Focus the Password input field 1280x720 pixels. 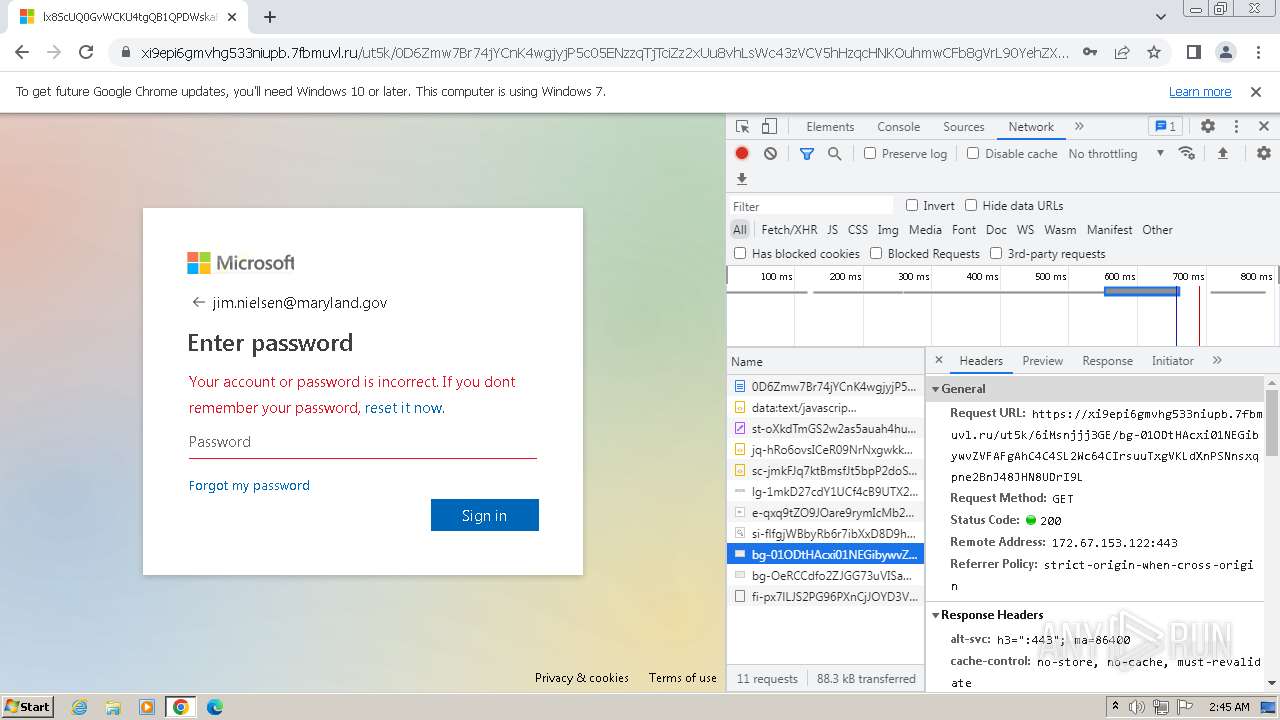point(363,442)
